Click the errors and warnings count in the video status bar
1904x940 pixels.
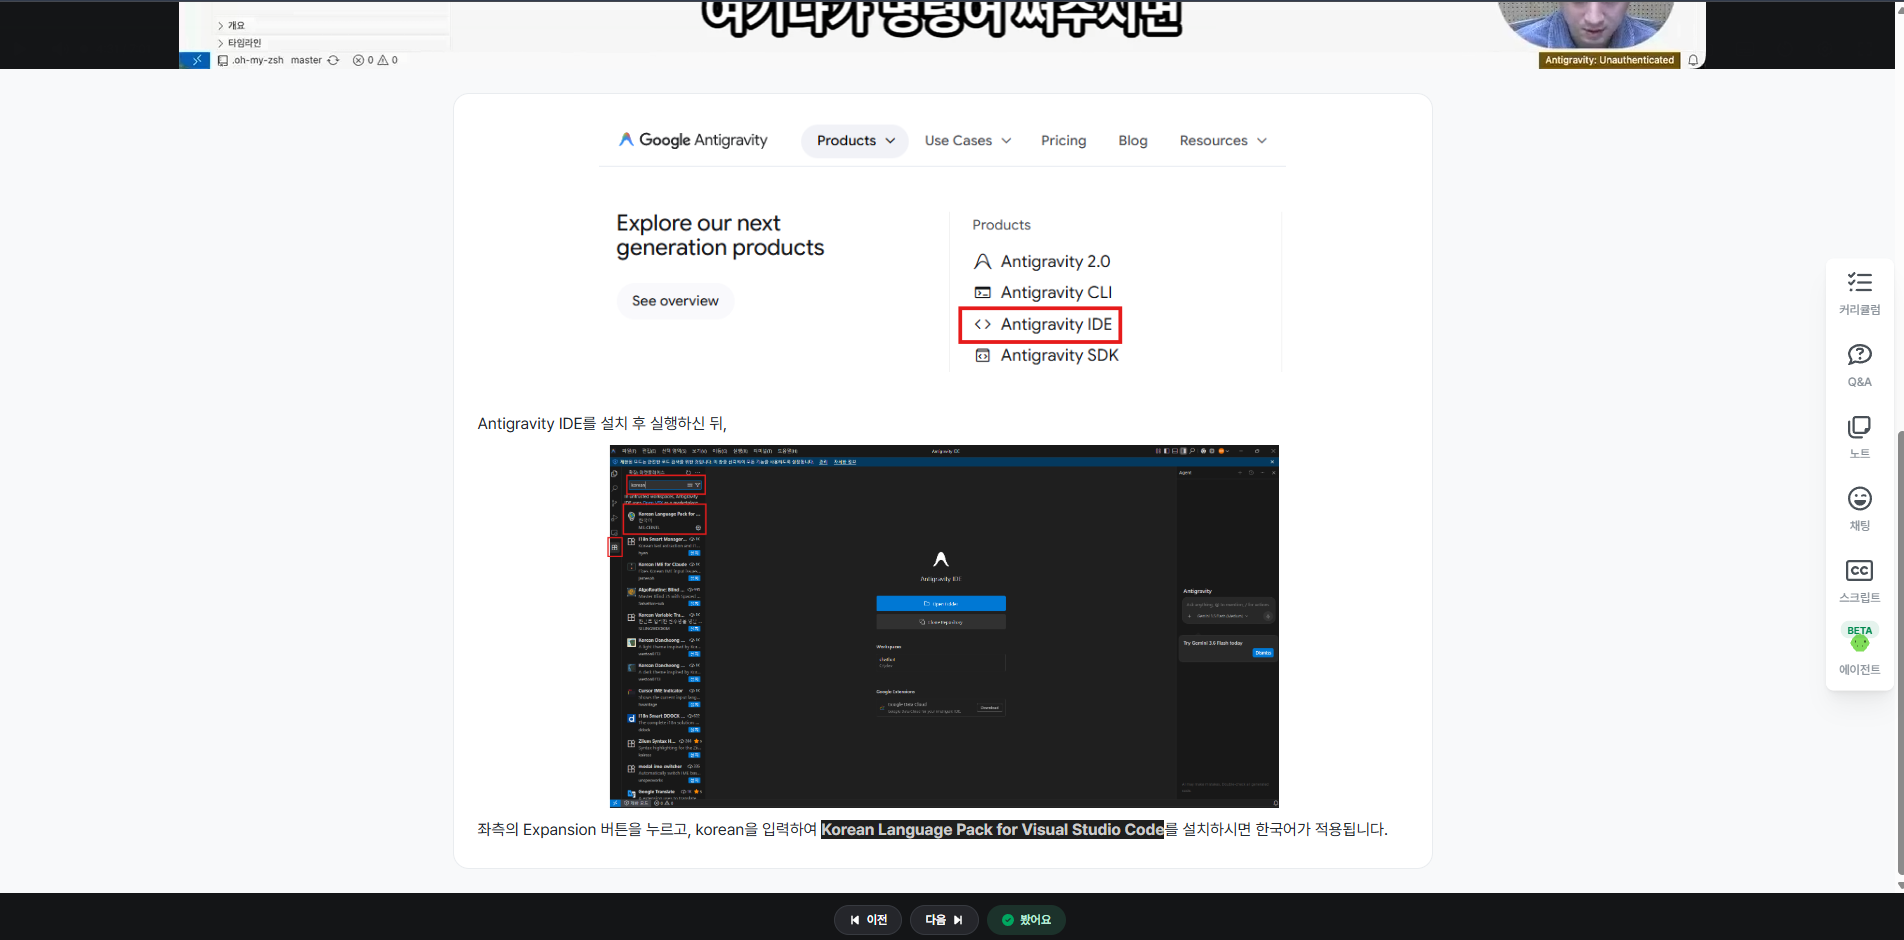click(x=375, y=60)
